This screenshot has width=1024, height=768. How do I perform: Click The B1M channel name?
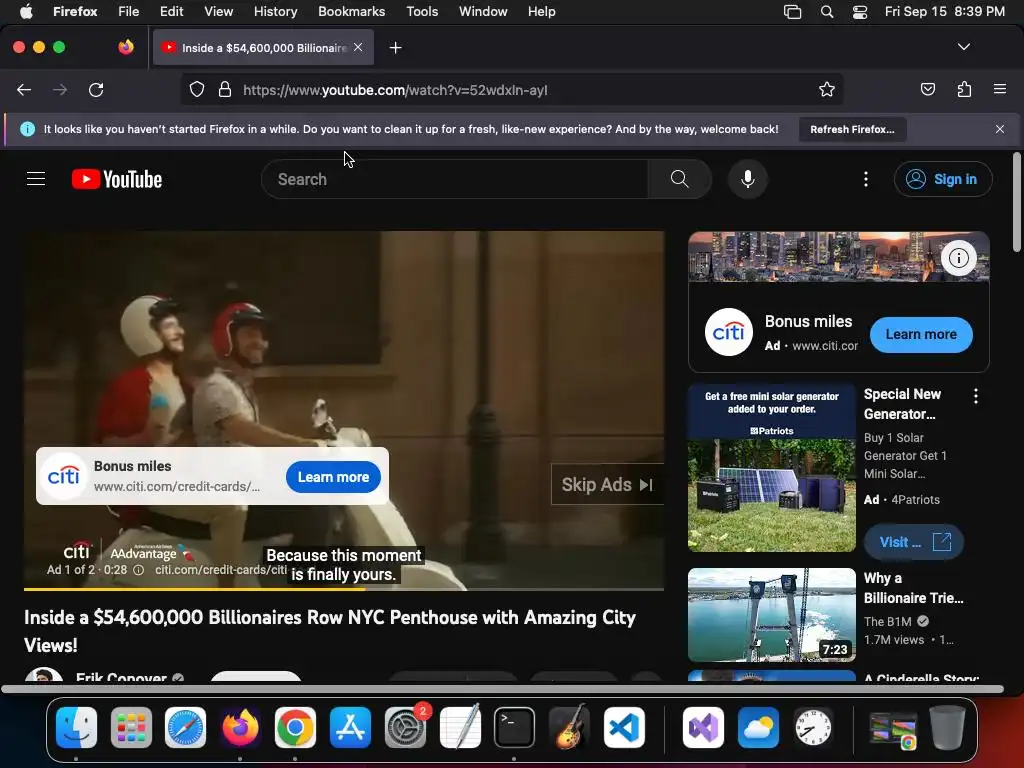888,622
